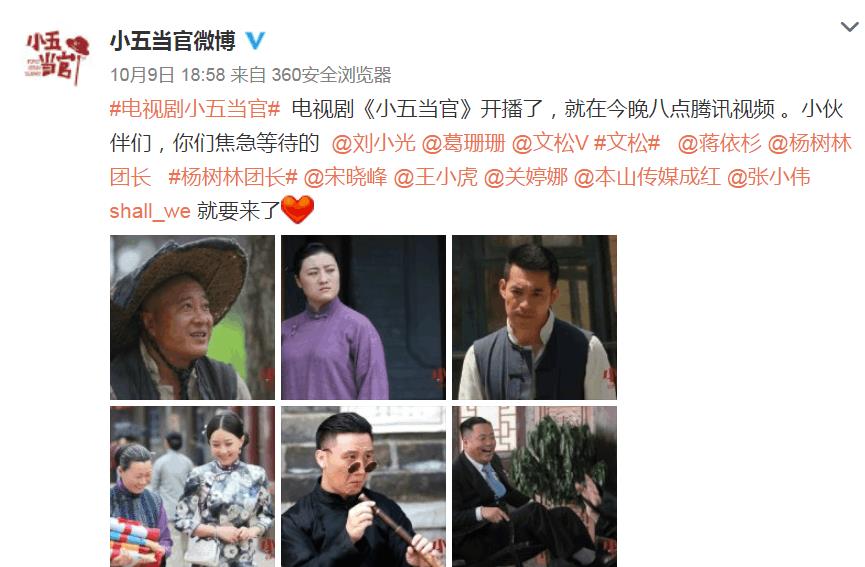Viewport: 865px width, 567px height.
Task: Open the @宋晓峰 profile mention
Action: coord(345,177)
